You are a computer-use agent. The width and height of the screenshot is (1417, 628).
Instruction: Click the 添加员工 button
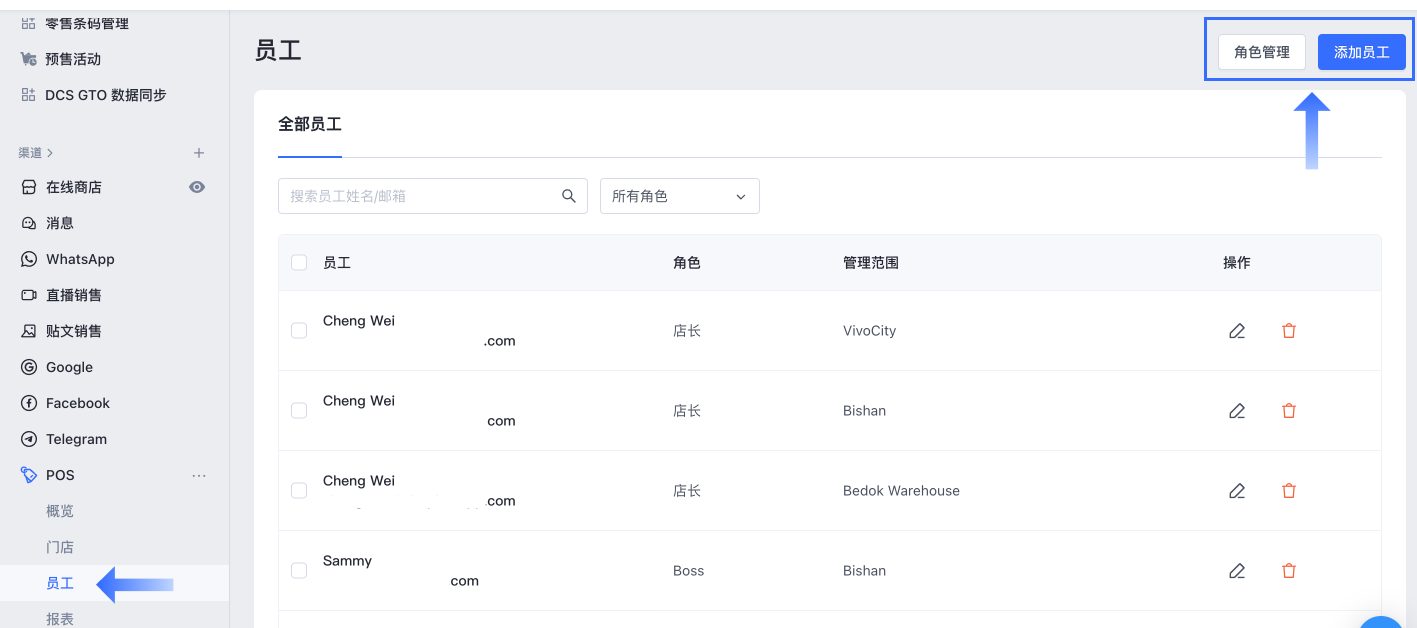tap(1361, 52)
